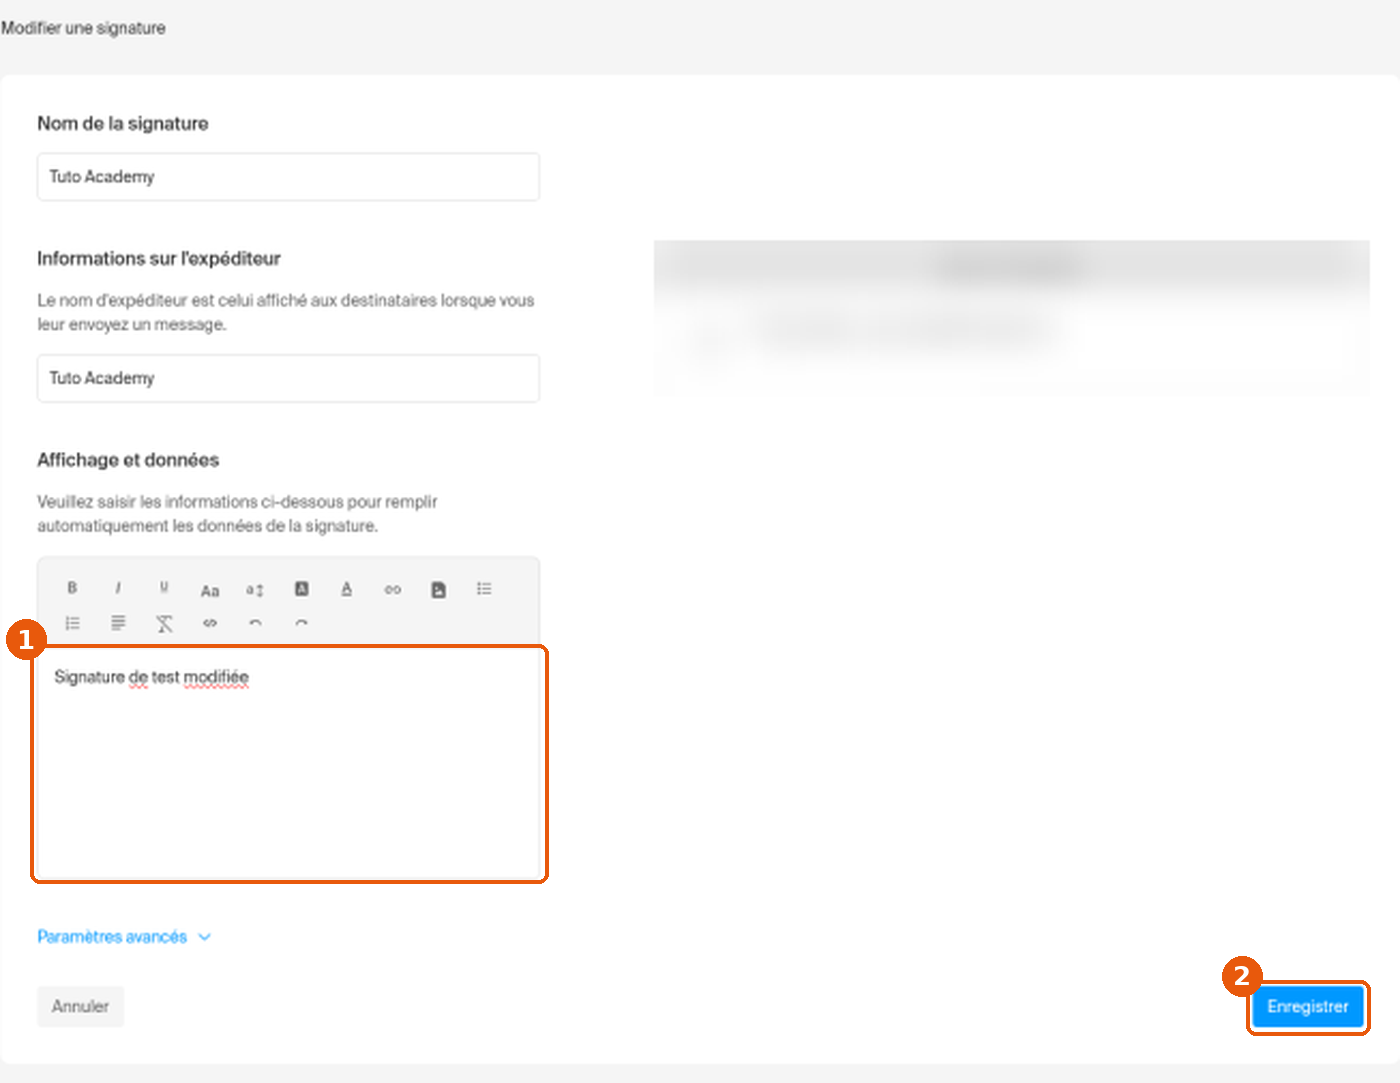Click the Annuler button
The image size is (1400, 1083).
click(80, 1006)
